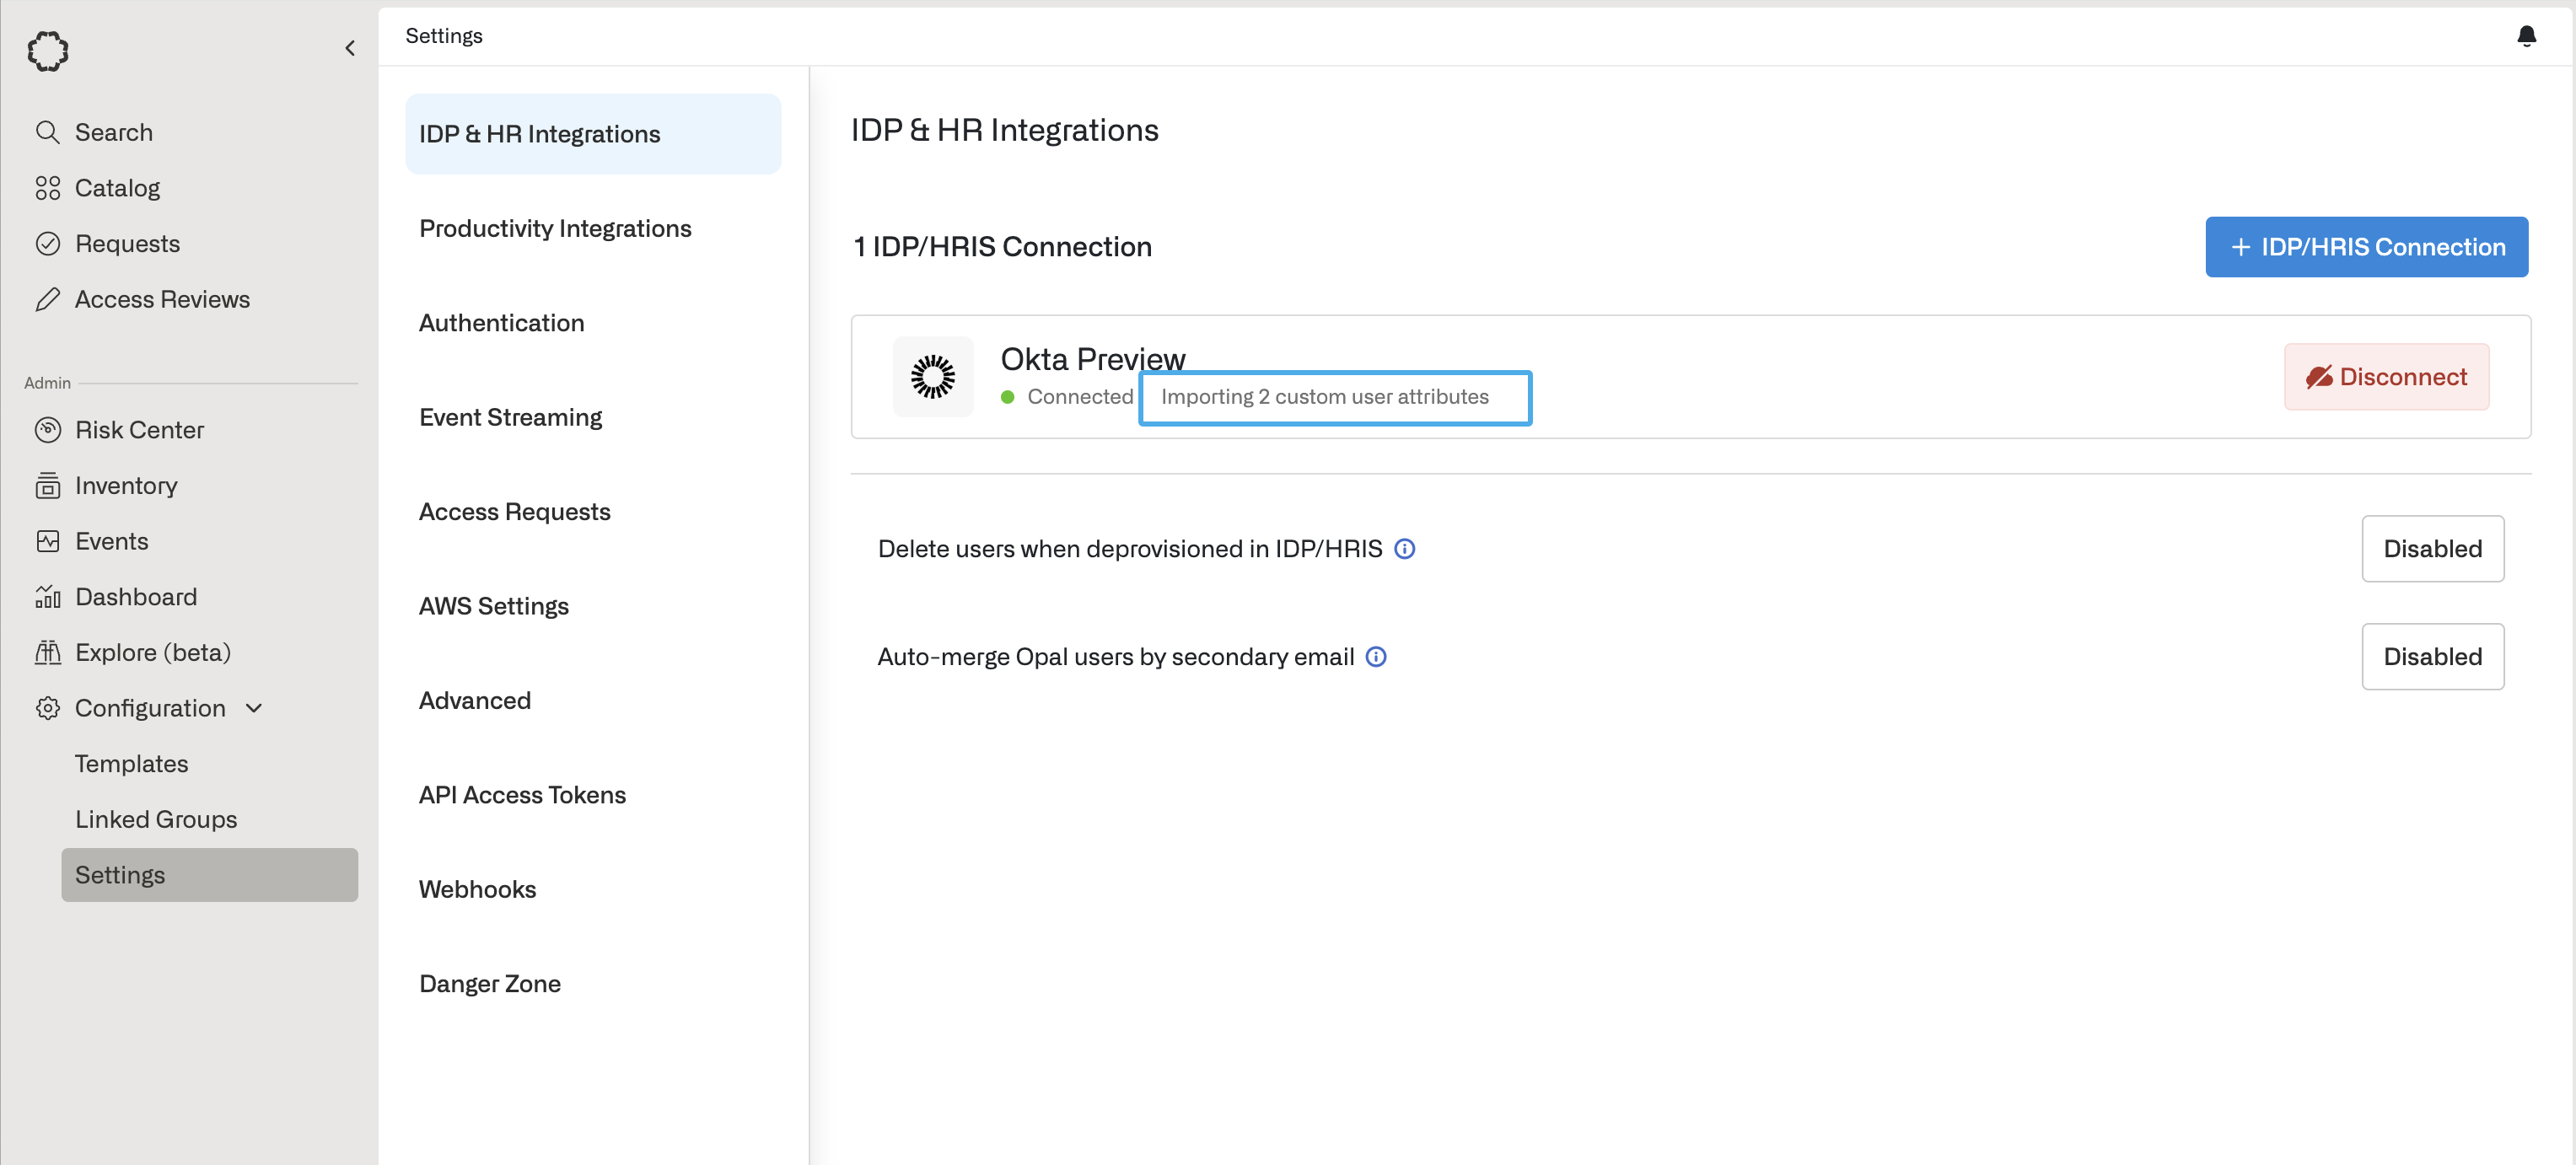2576x1165 pixels.
Task: Click the Risk Center gauge icon
Action: point(47,430)
